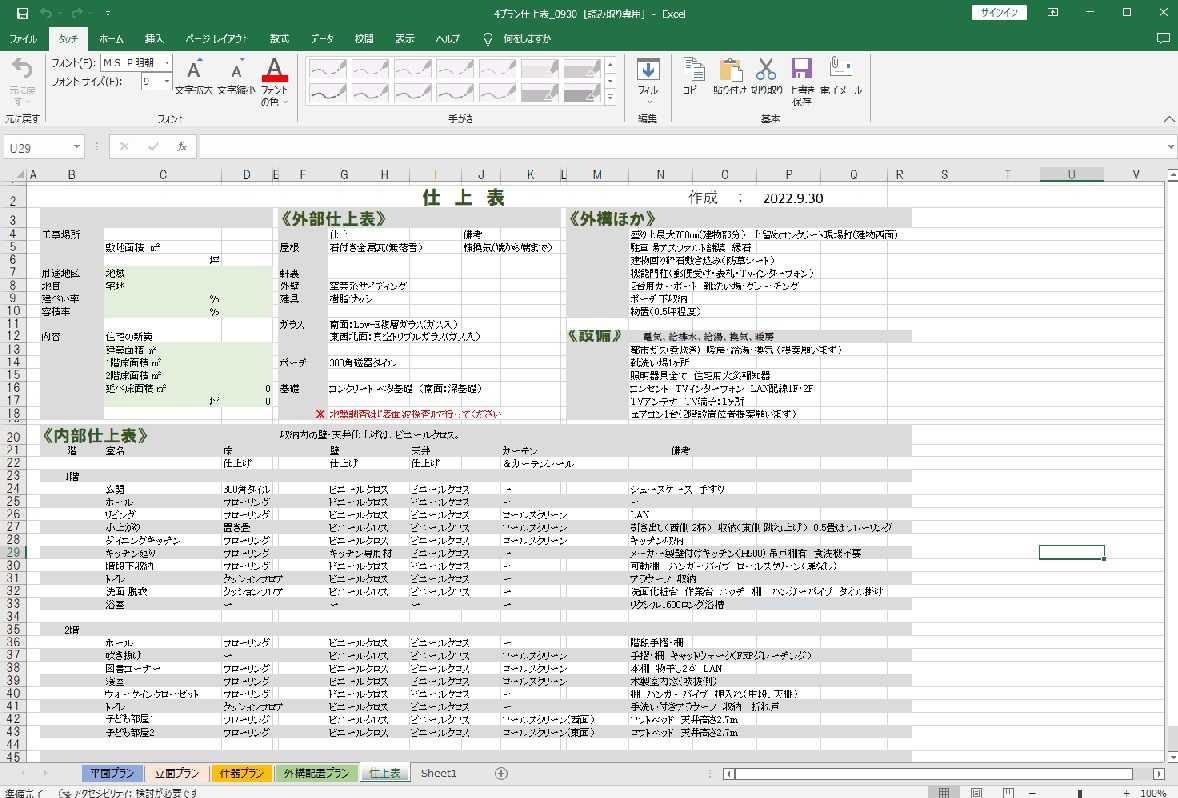1178x798 pixels.
Task: Select the second pen in the gallery top row
Action: point(370,70)
